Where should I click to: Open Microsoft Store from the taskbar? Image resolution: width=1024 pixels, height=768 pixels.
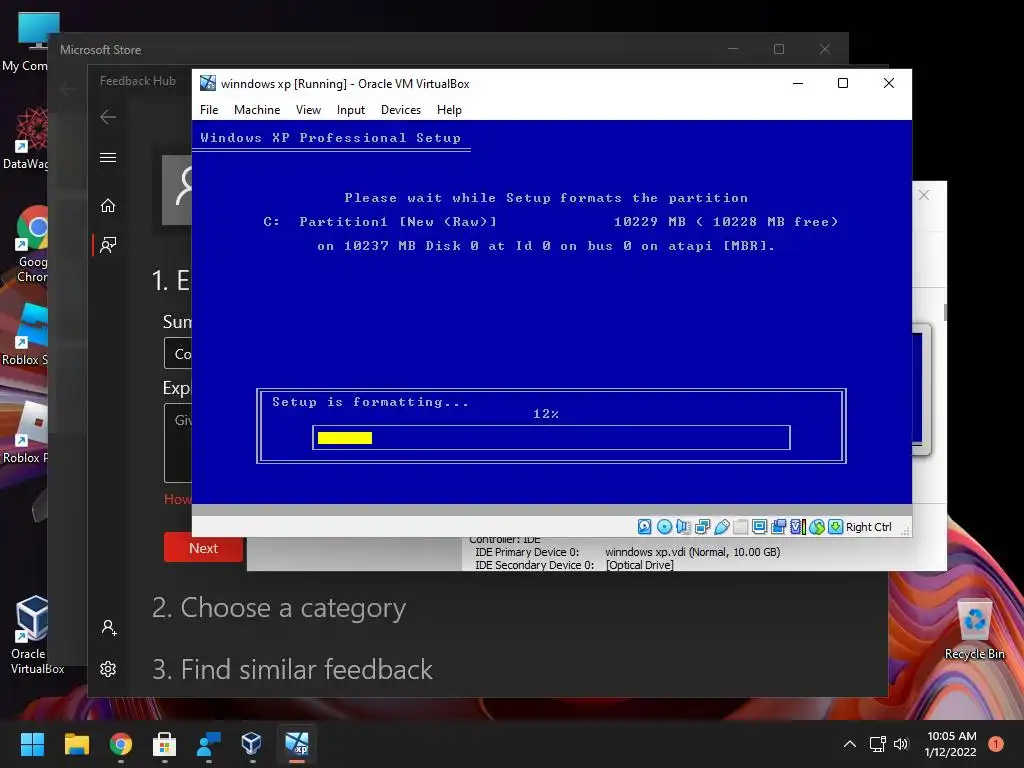tap(165, 744)
